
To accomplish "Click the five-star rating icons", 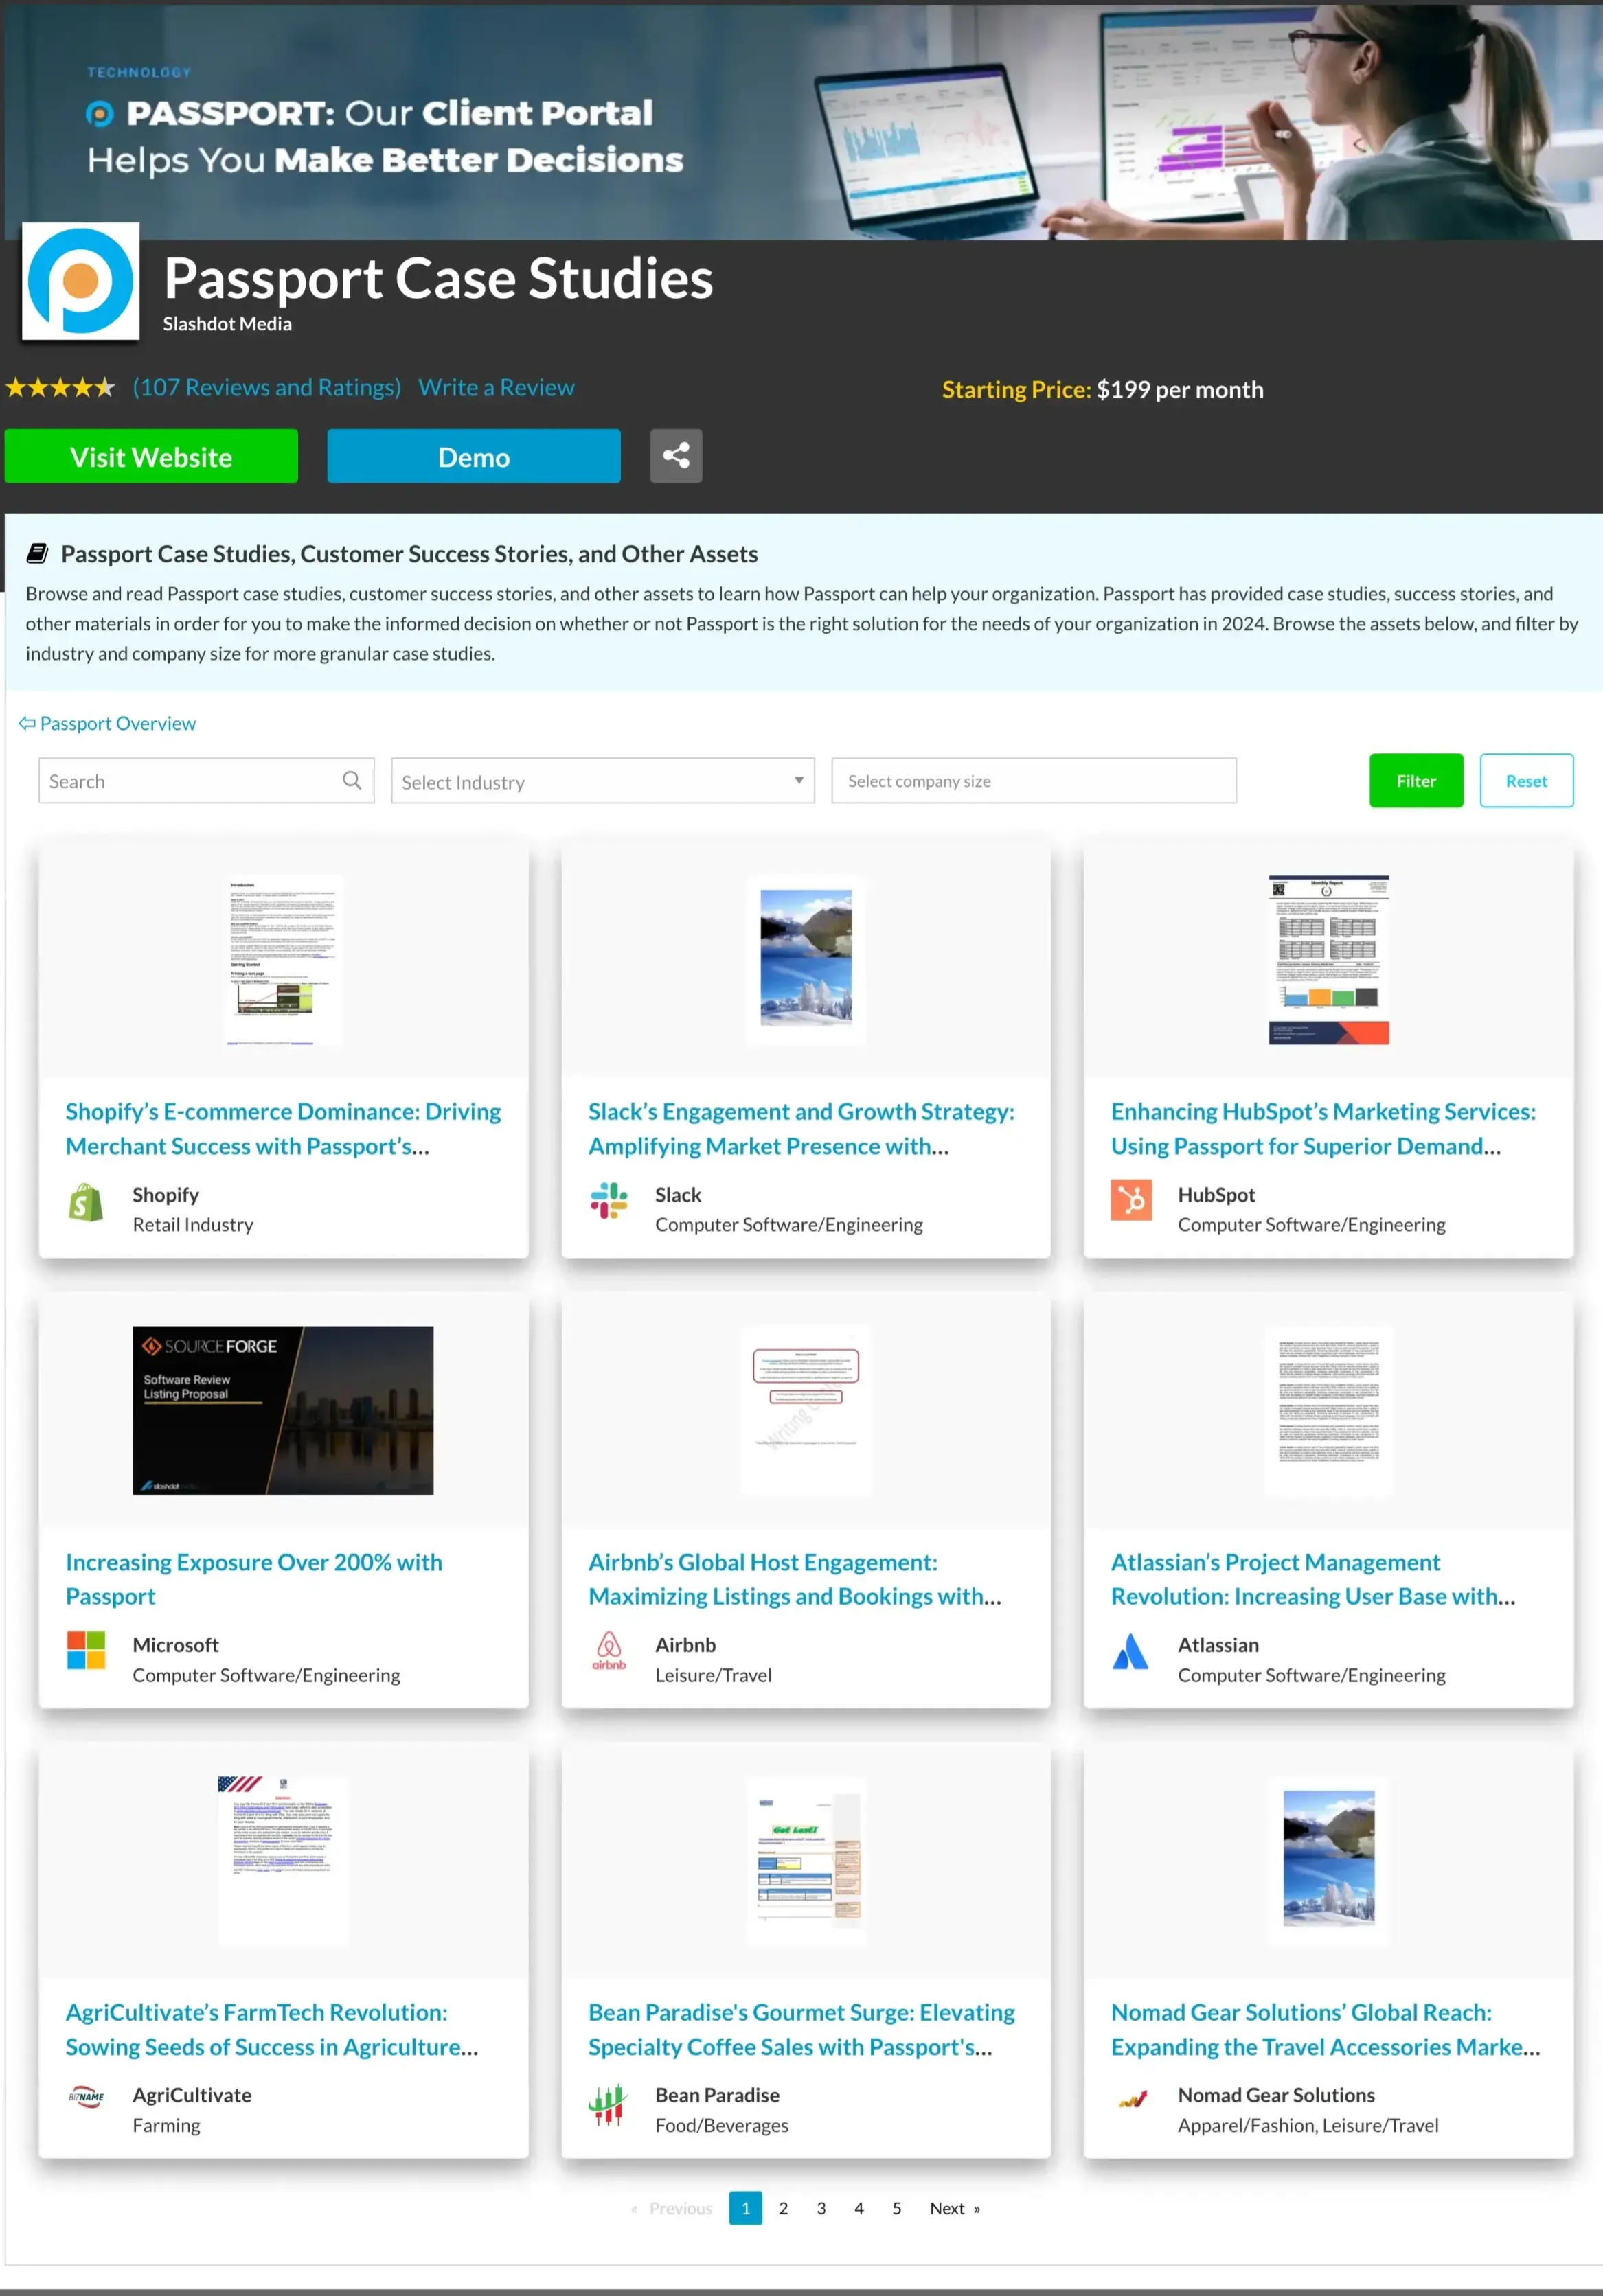I will pos(60,388).
